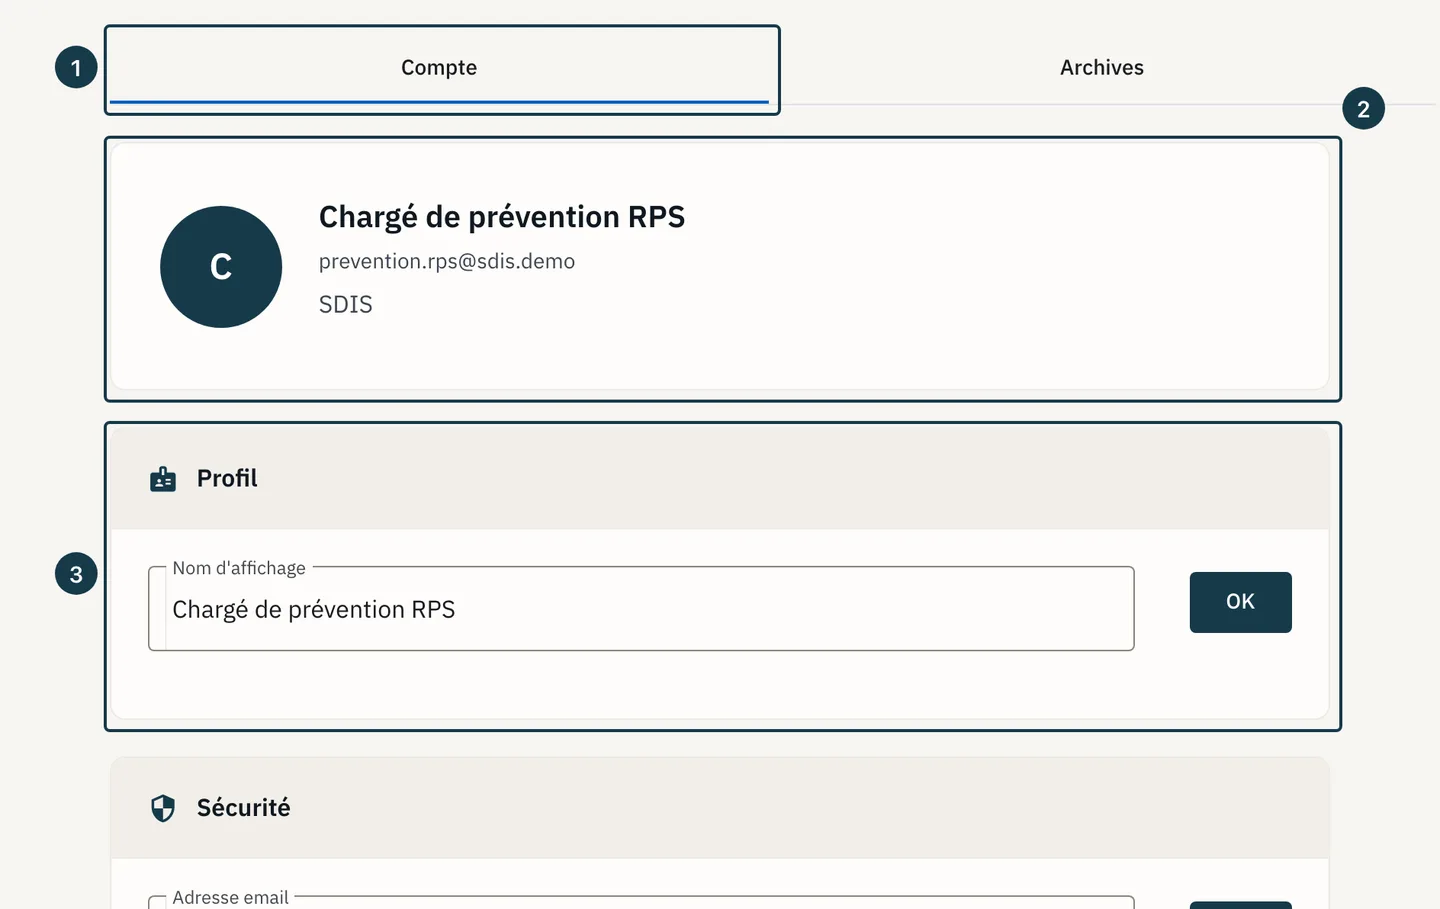Image resolution: width=1440 pixels, height=909 pixels.
Task: Click the Profil ID badge icon
Action: coord(163,479)
